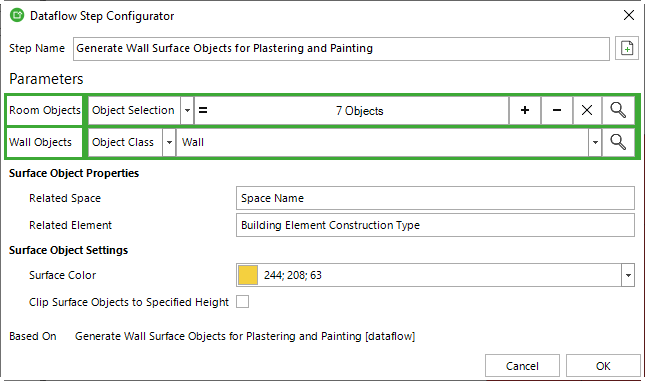
Task: Clear Room Objects selection with X icon
Action: point(587,110)
